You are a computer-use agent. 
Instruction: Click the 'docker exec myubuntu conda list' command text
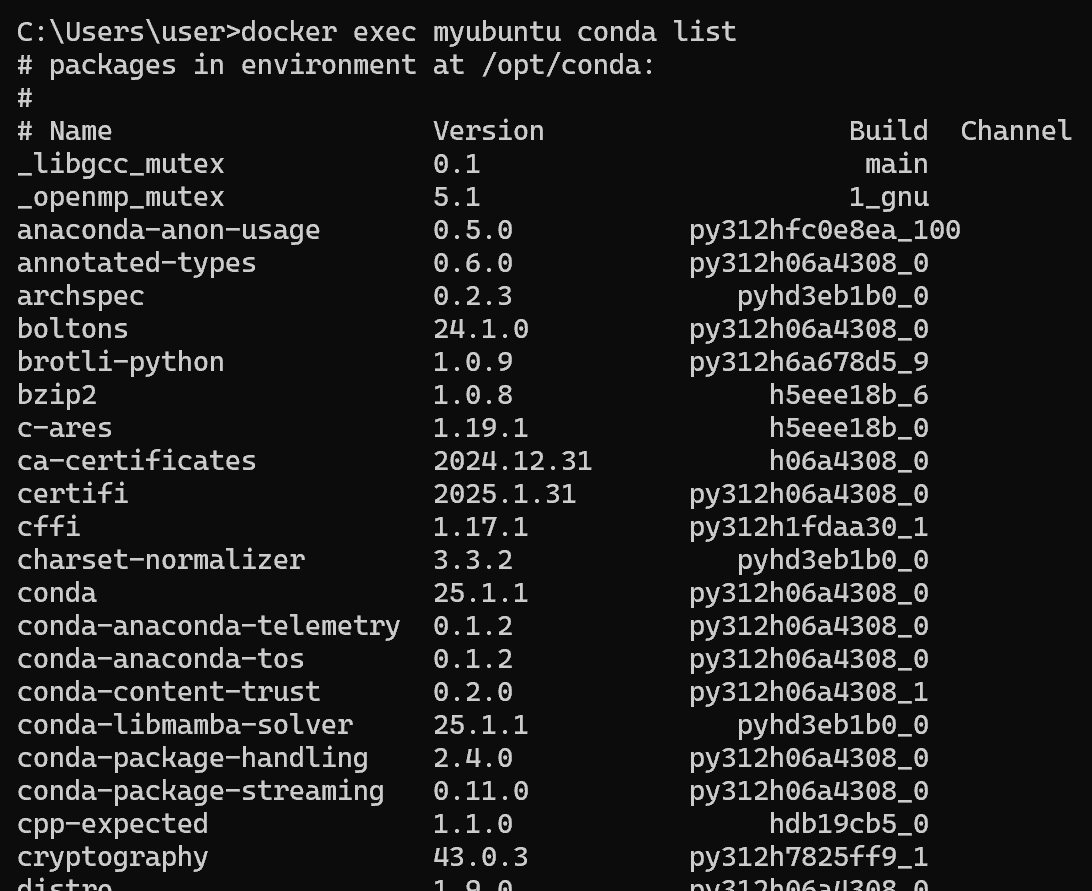(x=488, y=32)
